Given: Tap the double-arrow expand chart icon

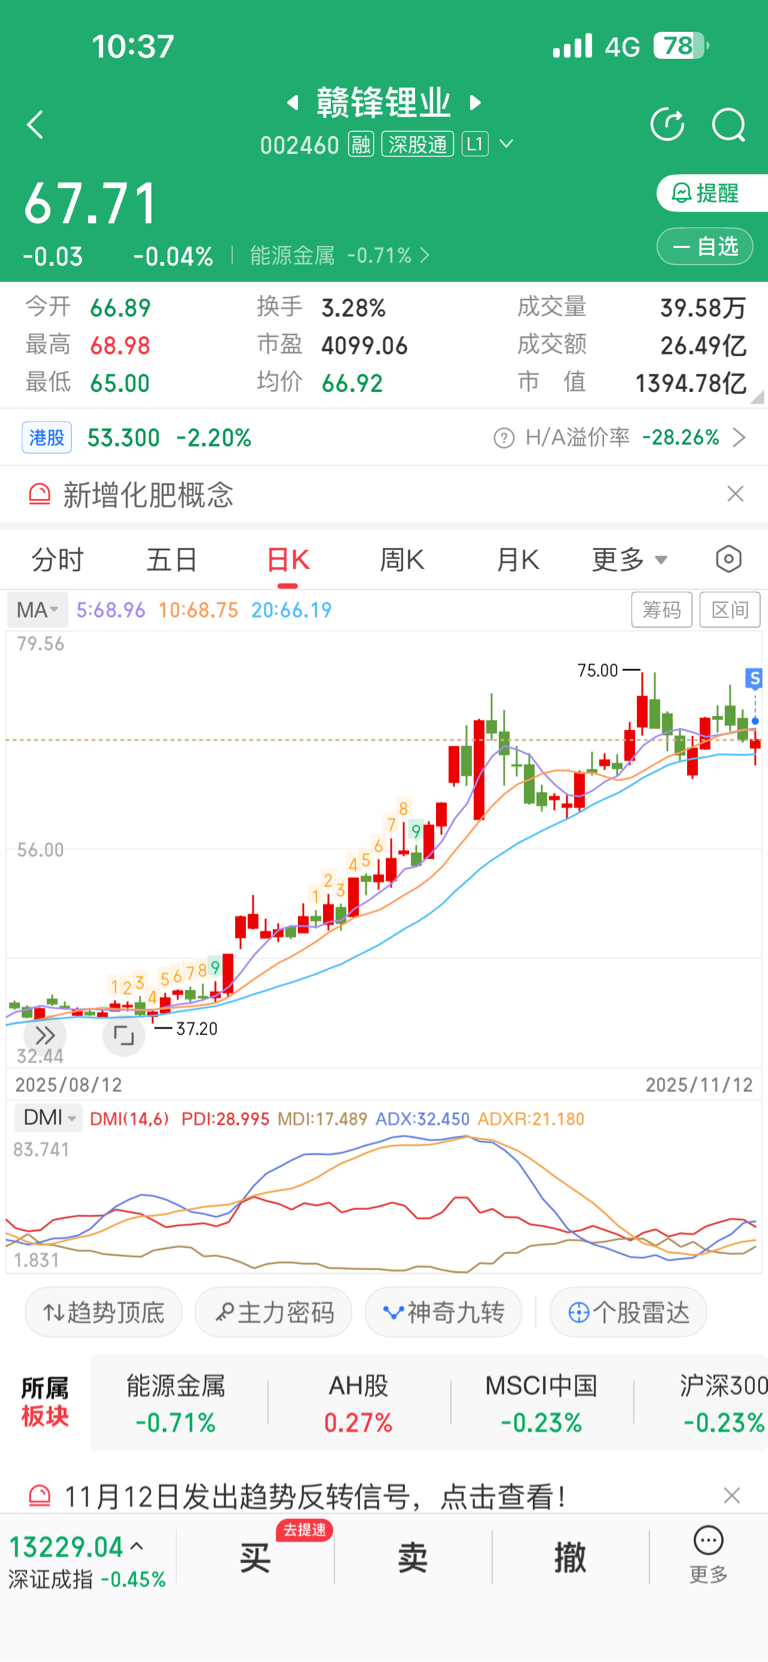Looking at the screenshot, I should pos(45,1035).
